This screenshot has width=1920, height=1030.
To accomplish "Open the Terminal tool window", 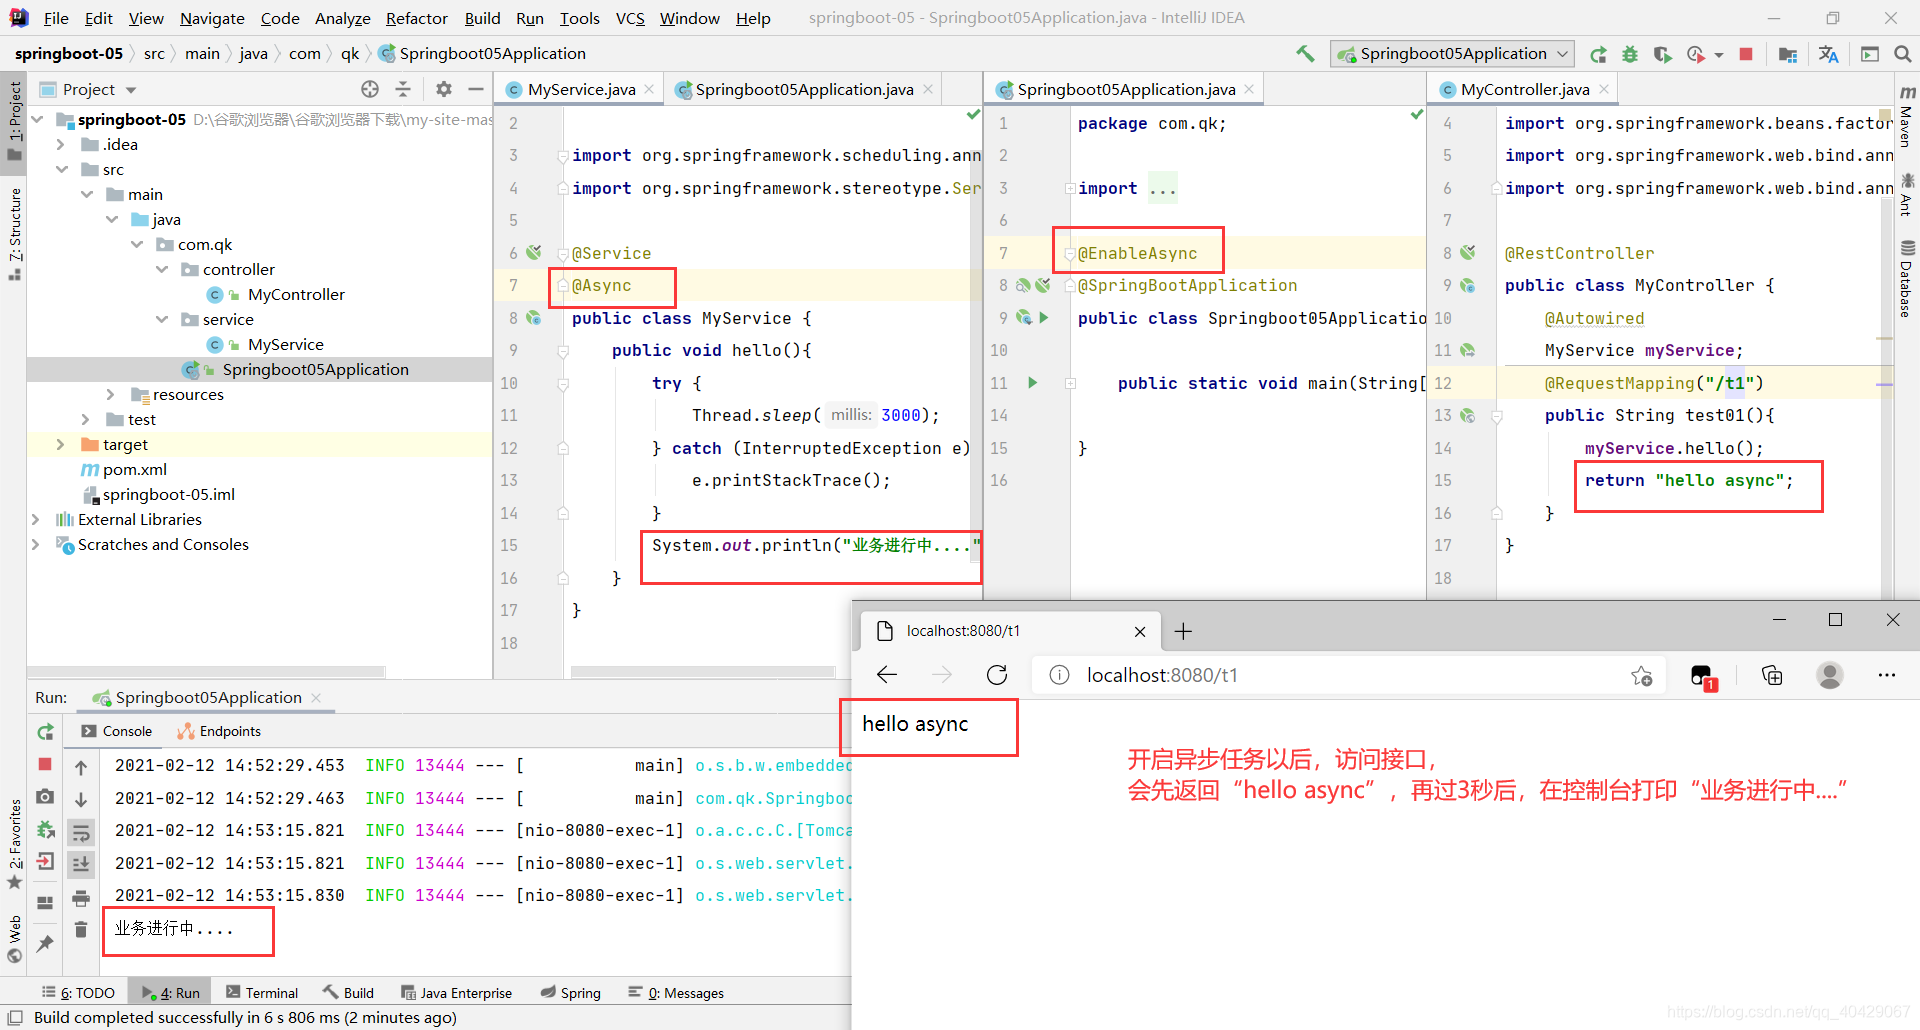I will [262, 992].
